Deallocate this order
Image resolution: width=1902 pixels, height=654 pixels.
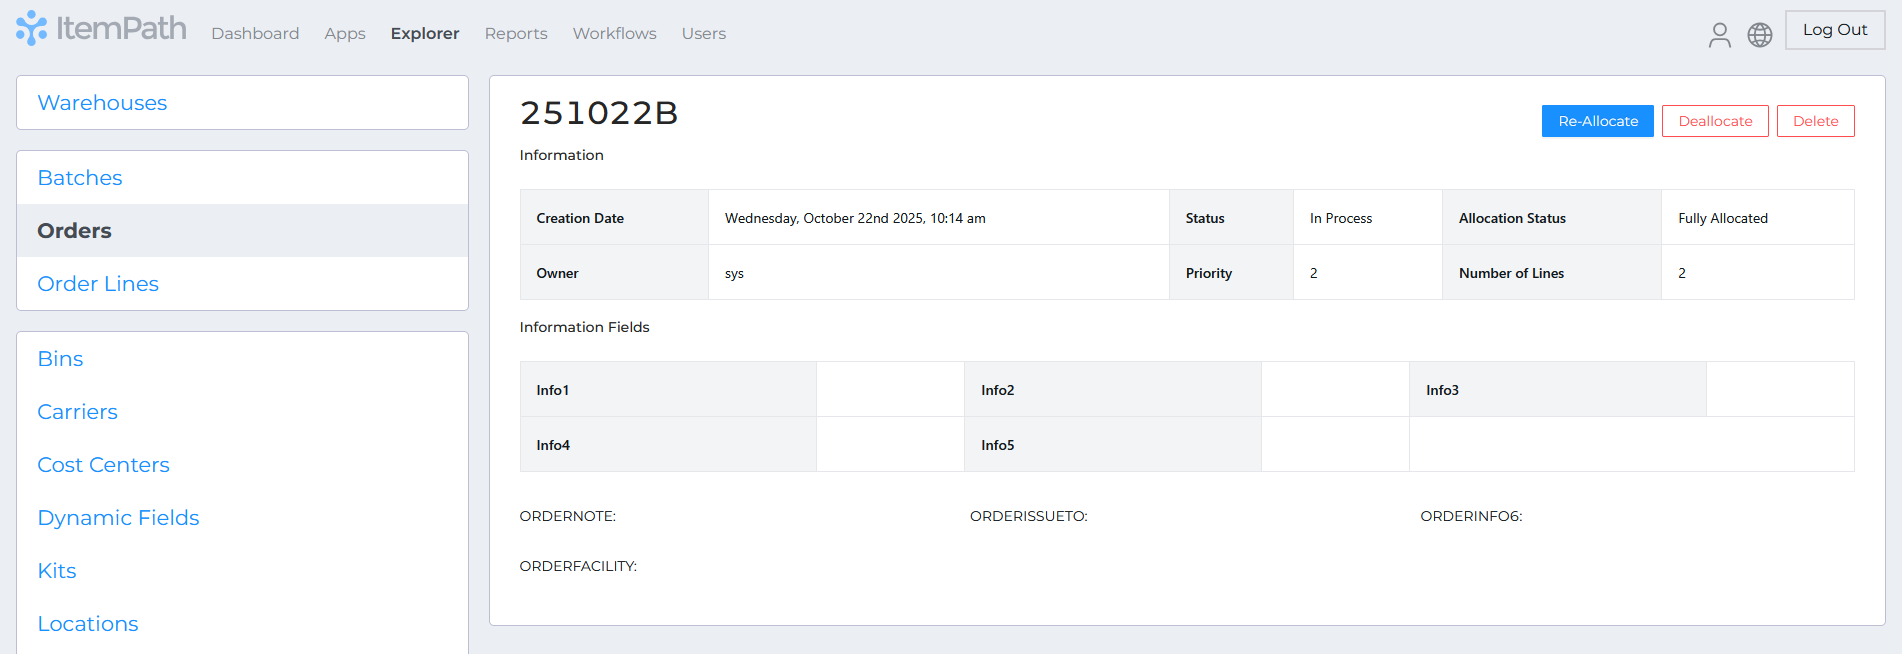point(1715,121)
